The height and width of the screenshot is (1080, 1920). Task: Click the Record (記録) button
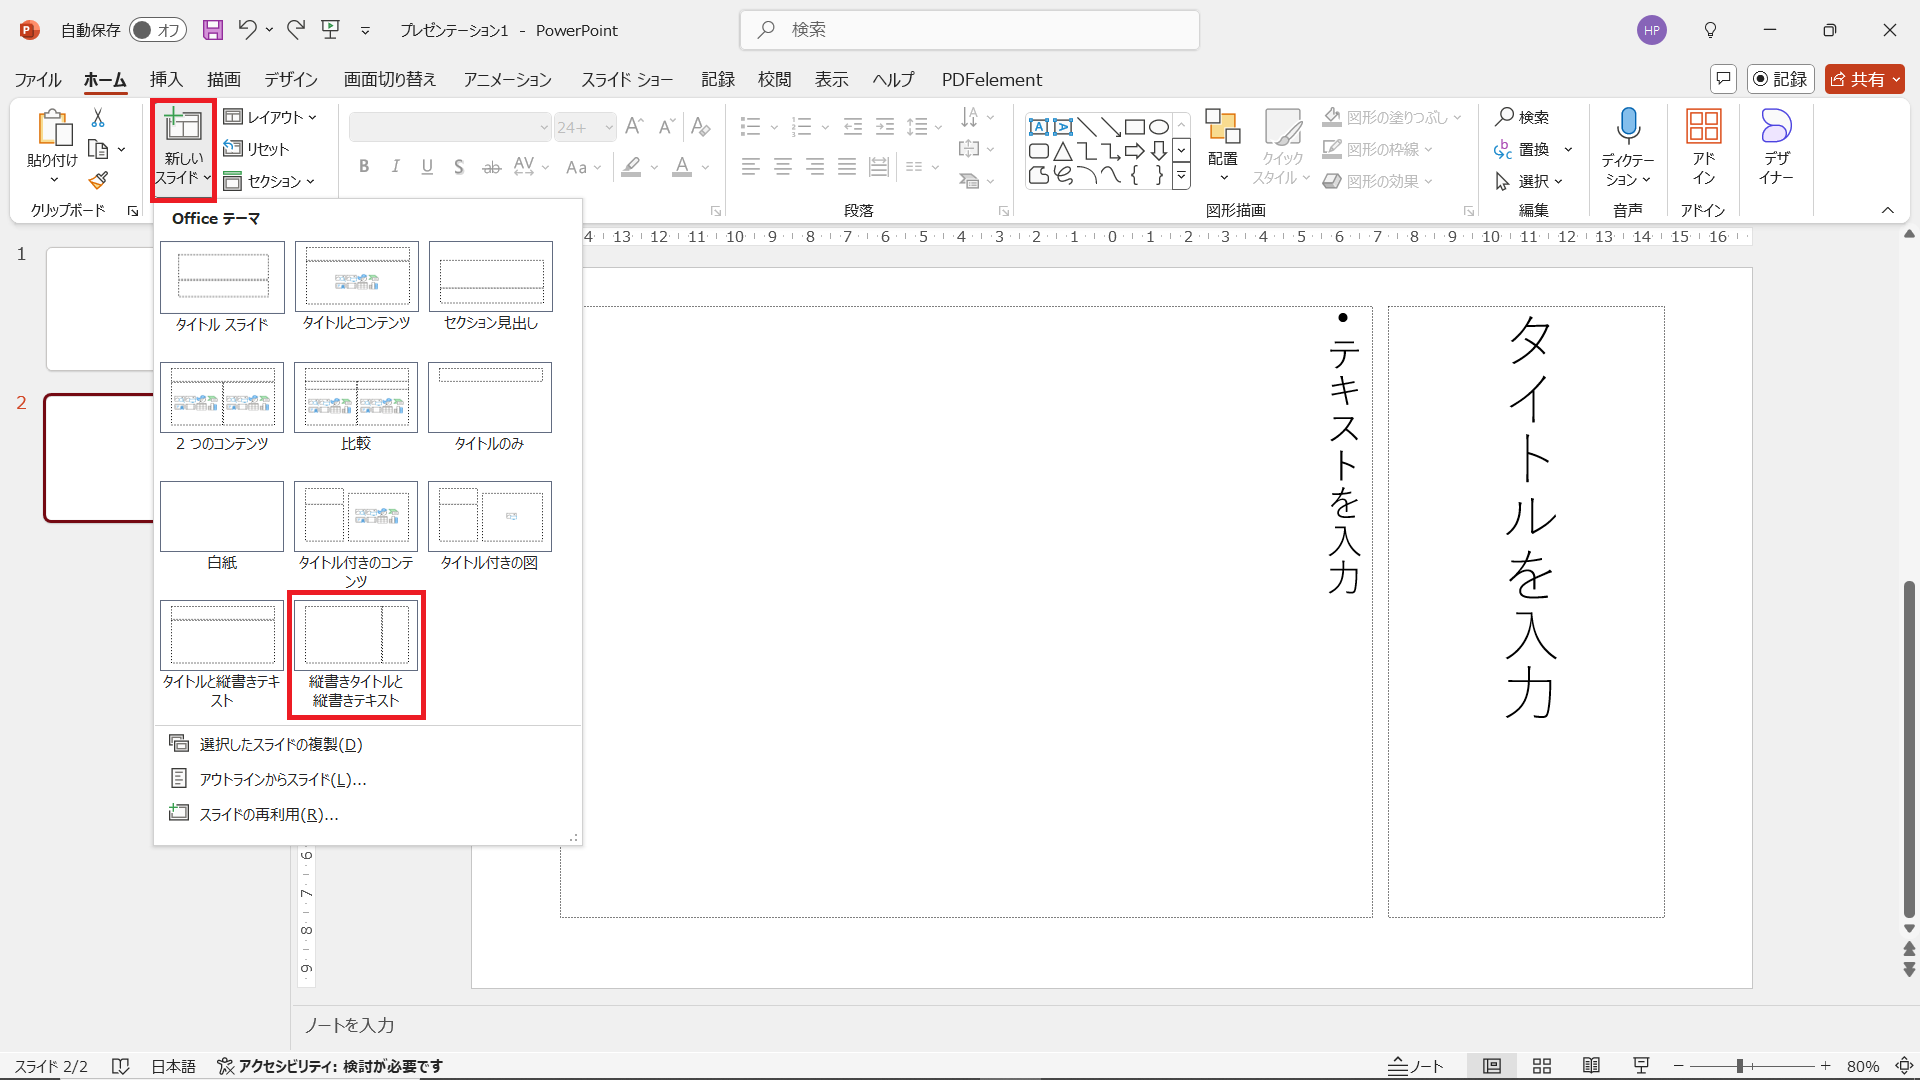pos(1781,79)
